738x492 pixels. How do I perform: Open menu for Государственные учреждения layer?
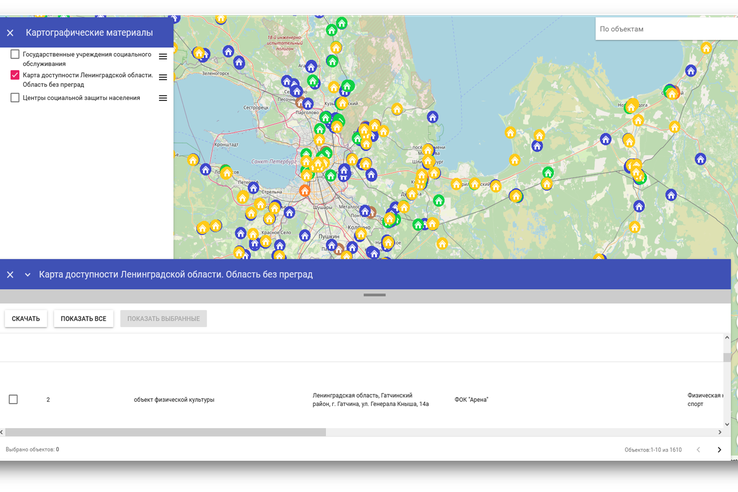point(163,56)
